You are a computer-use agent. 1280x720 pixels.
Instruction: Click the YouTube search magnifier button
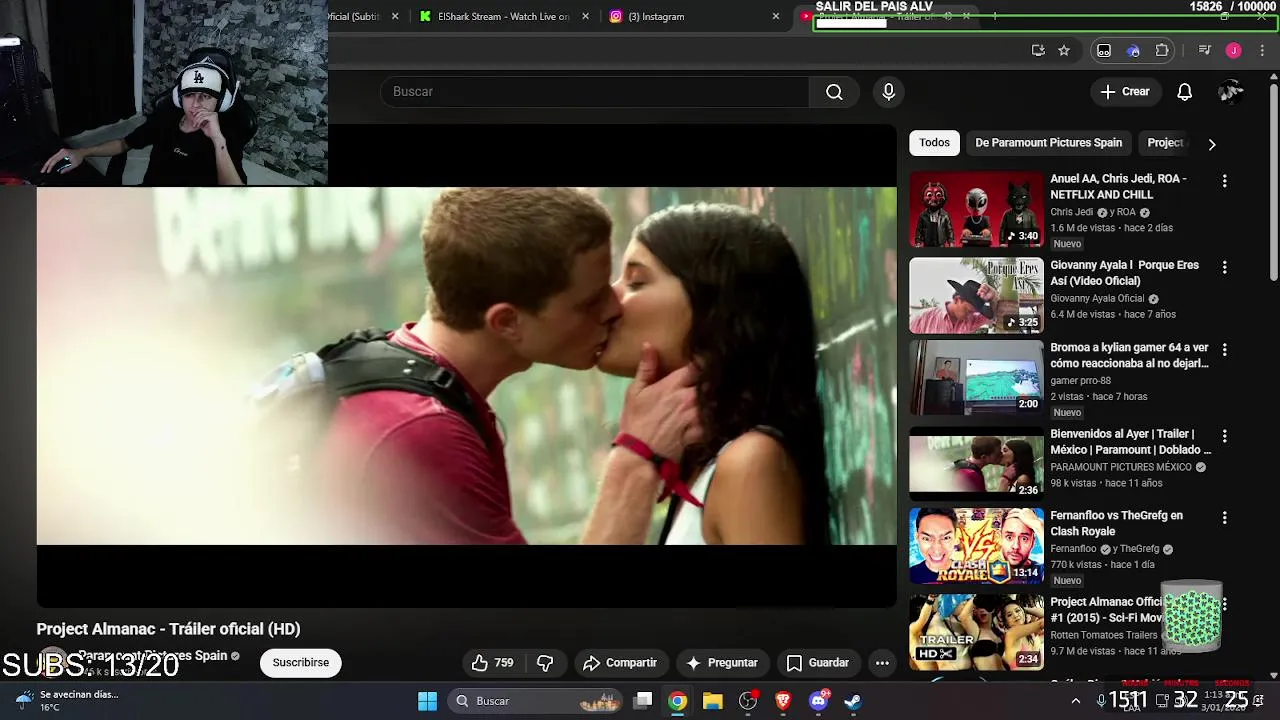point(834,92)
